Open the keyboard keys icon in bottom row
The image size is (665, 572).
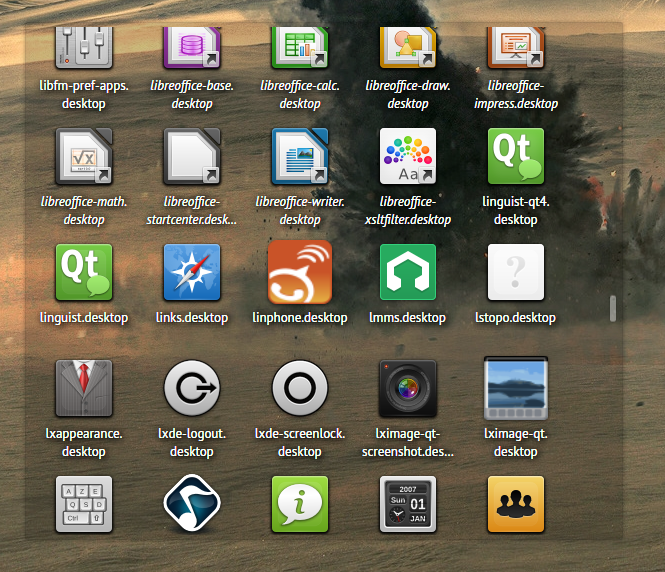[84, 504]
